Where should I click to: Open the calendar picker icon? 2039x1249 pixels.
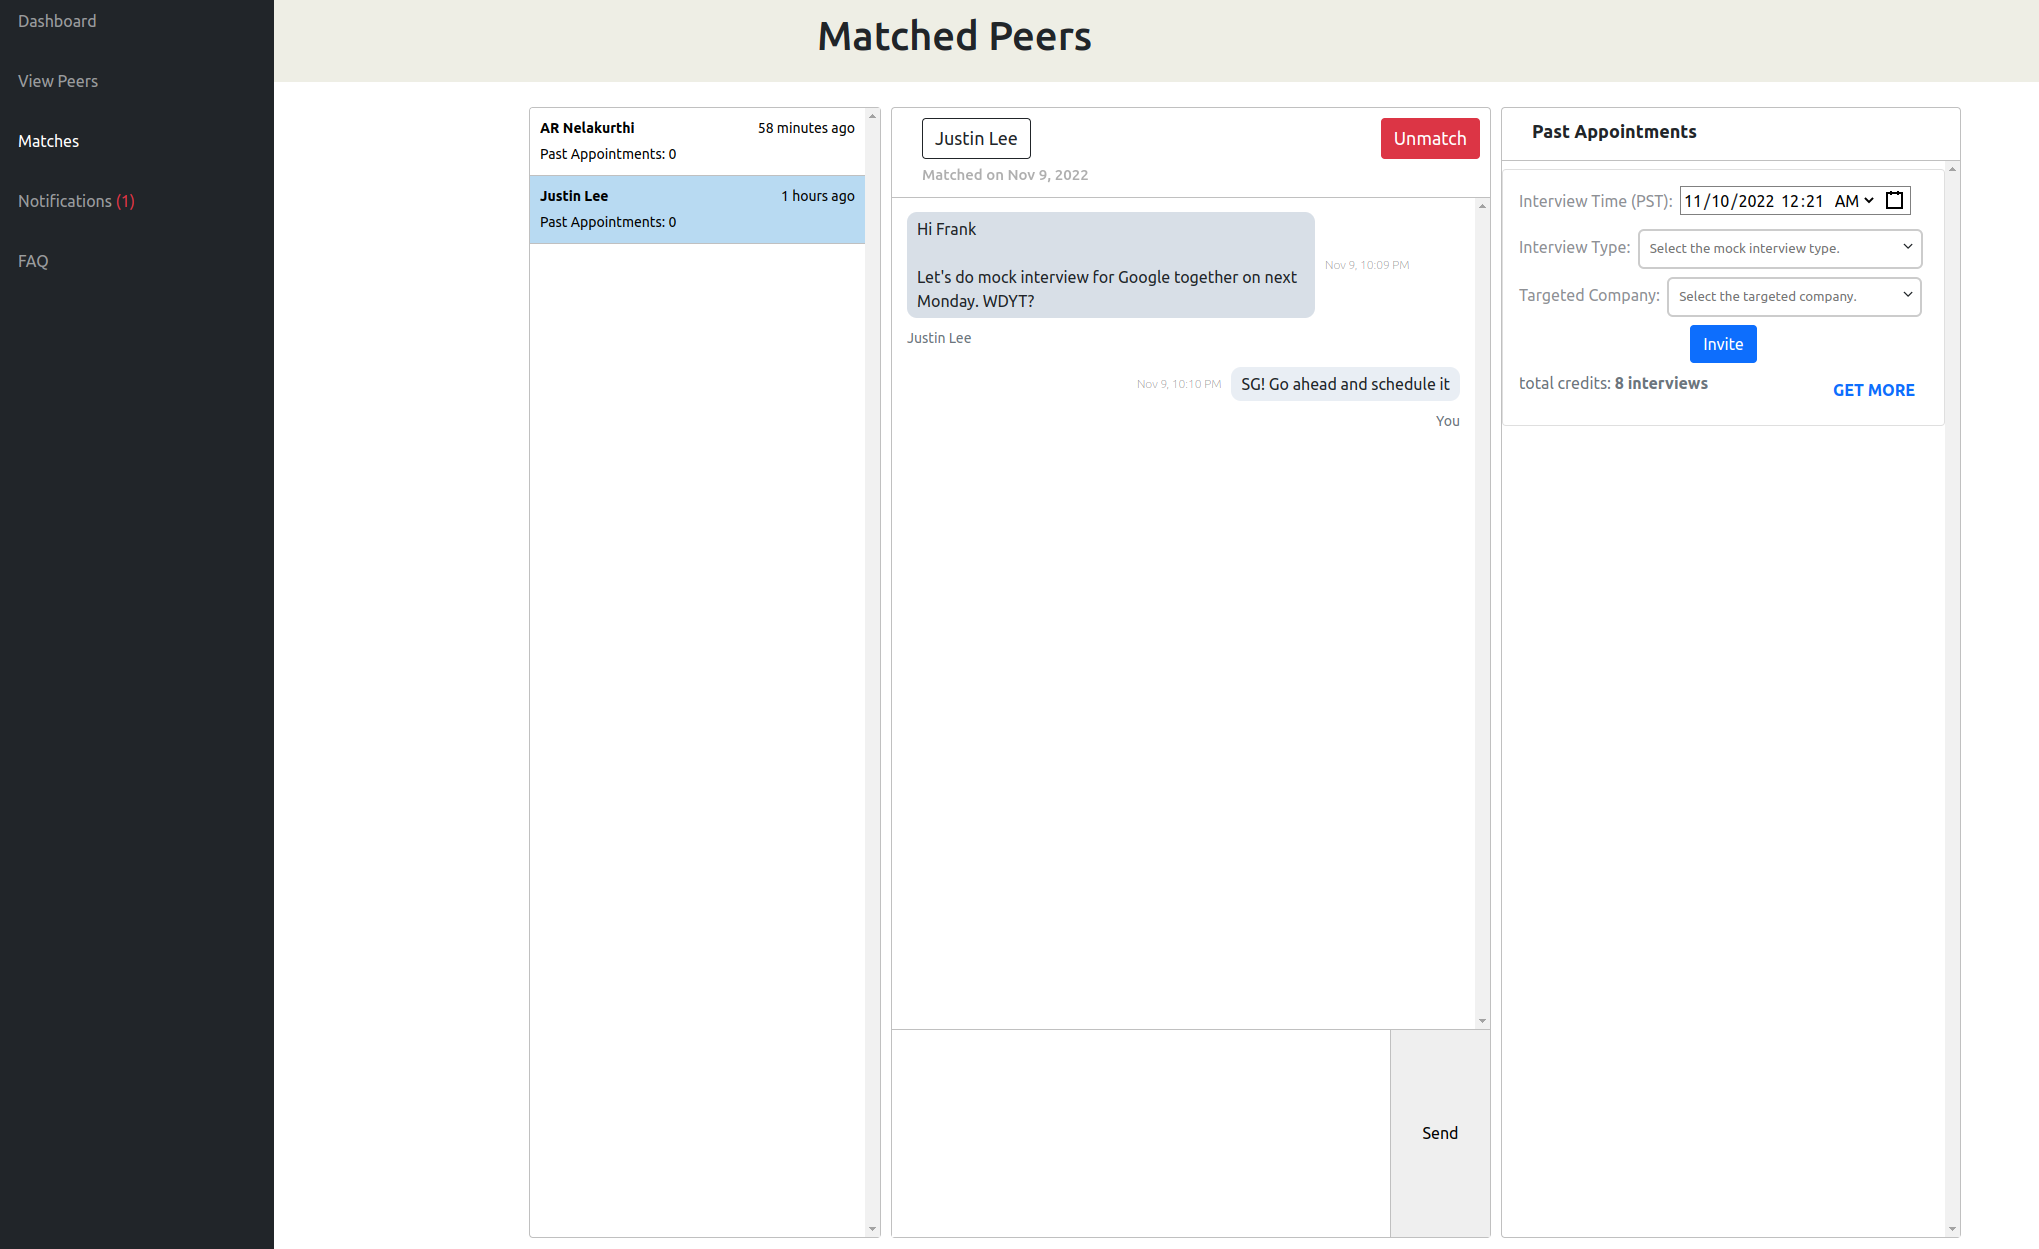click(1894, 201)
